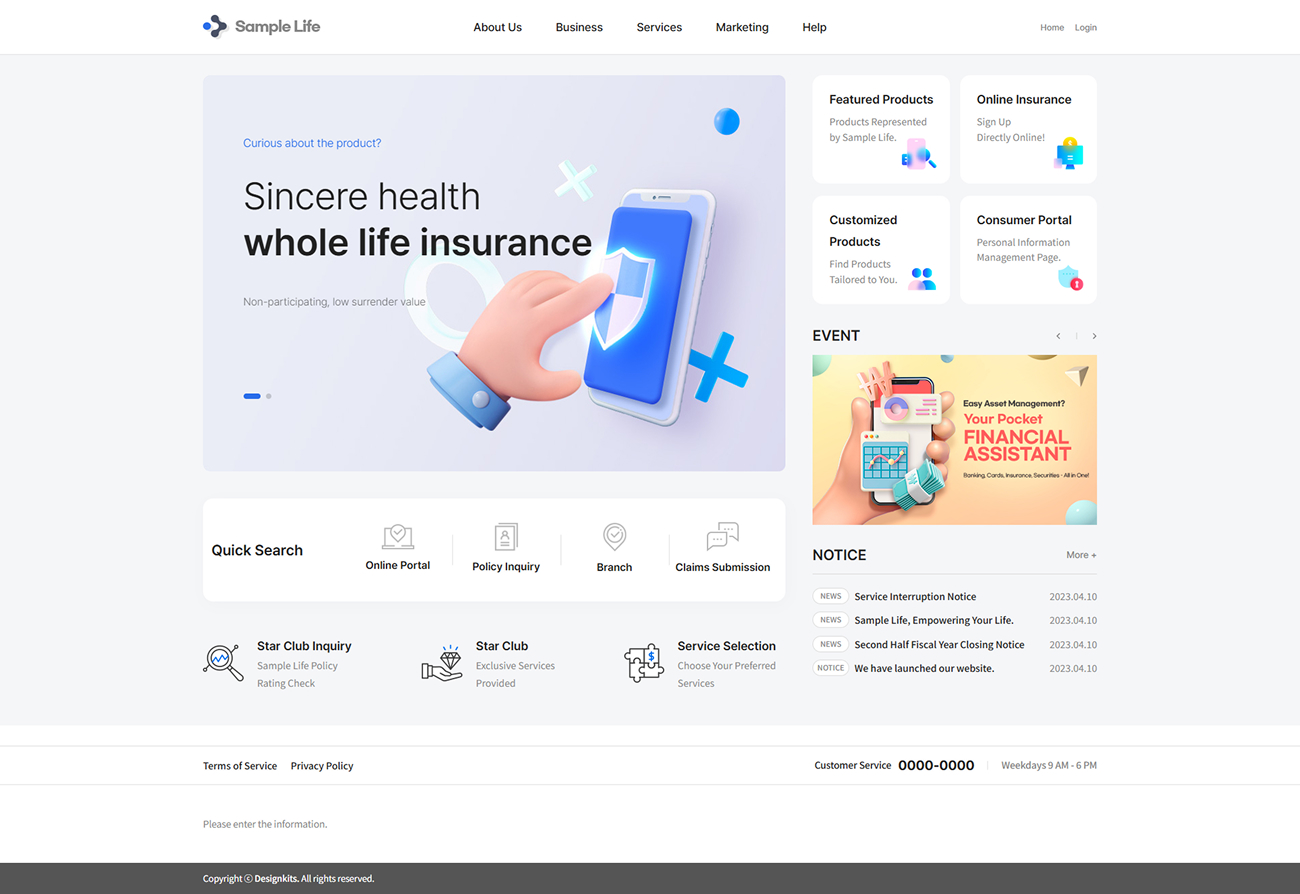The width and height of the screenshot is (1300, 894).
Task: Open the Privacy Policy link
Action: point(321,765)
